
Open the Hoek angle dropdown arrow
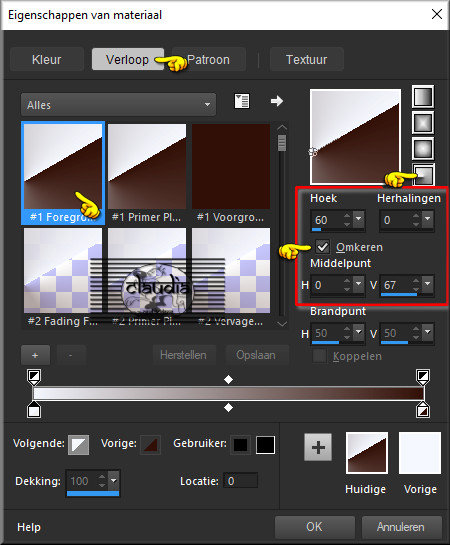[359, 219]
